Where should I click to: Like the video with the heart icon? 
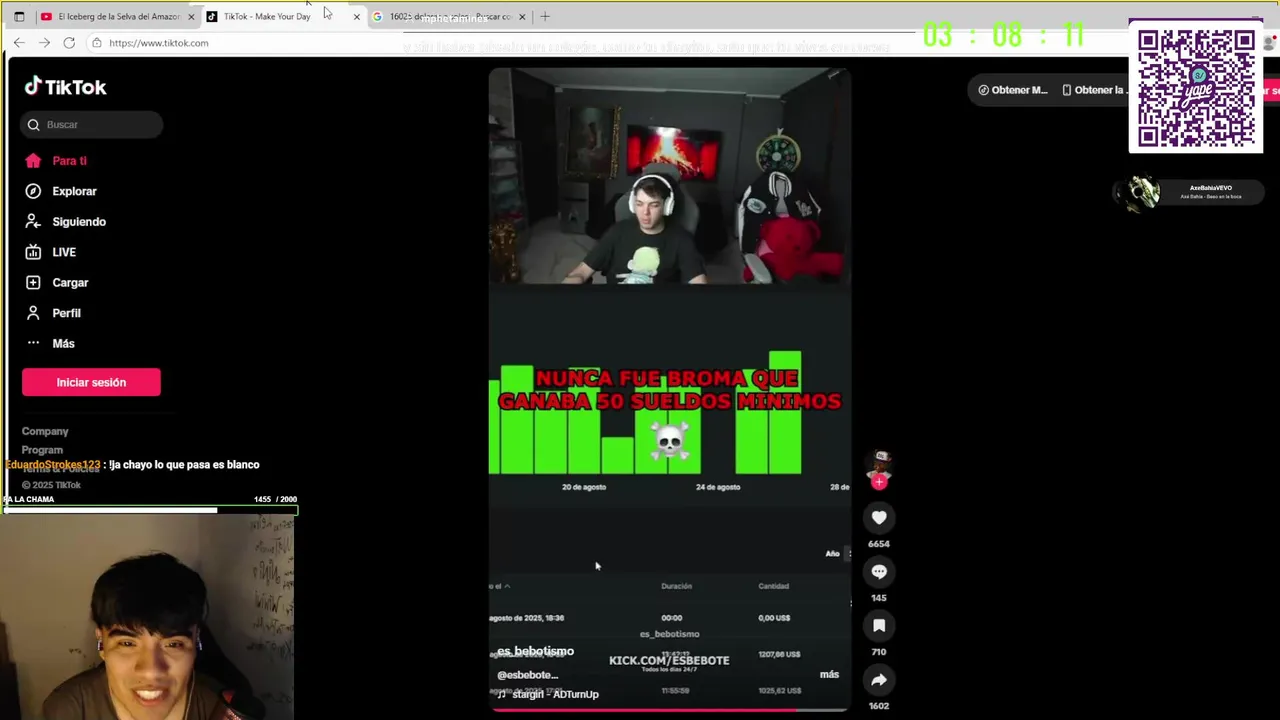click(x=879, y=517)
